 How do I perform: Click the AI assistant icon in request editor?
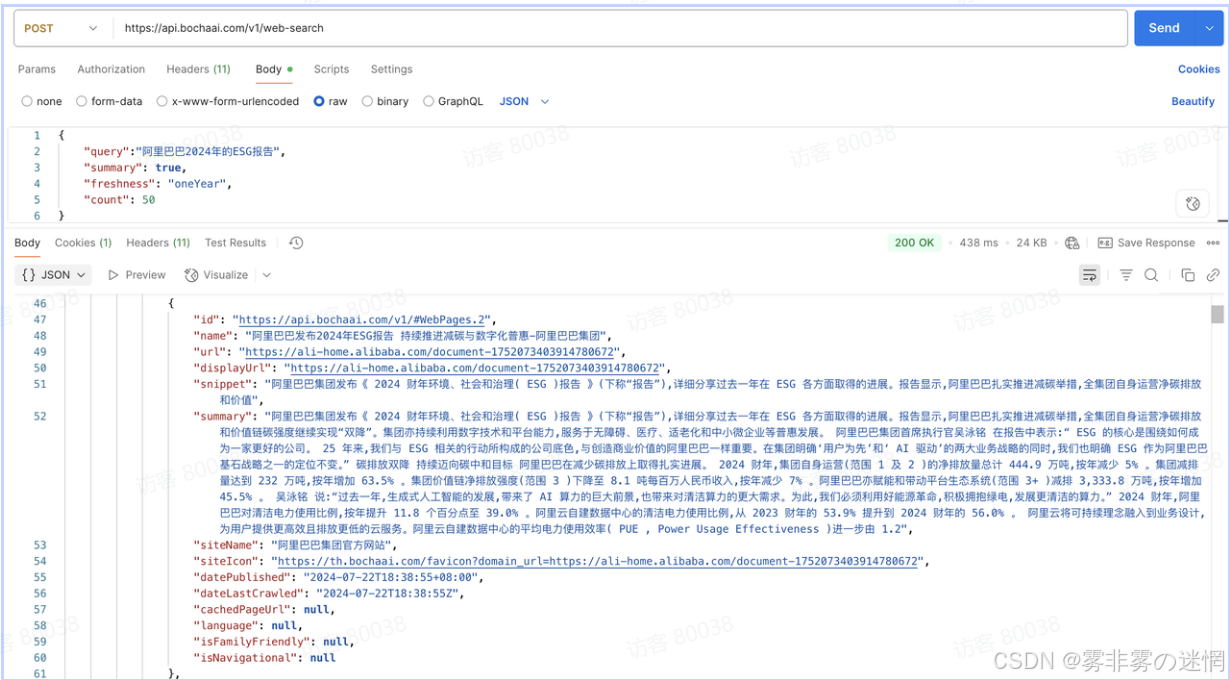tap(1192, 204)
